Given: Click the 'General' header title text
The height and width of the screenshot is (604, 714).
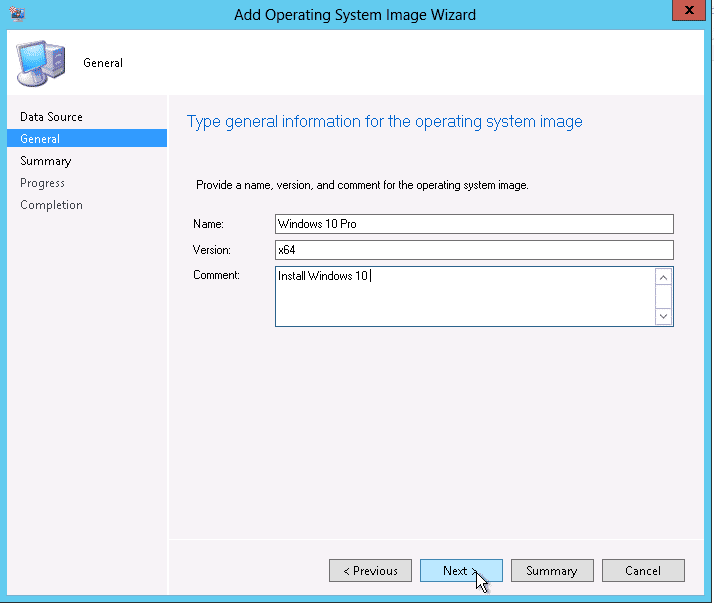Looking at the screenshot, I should coord(103,63).
